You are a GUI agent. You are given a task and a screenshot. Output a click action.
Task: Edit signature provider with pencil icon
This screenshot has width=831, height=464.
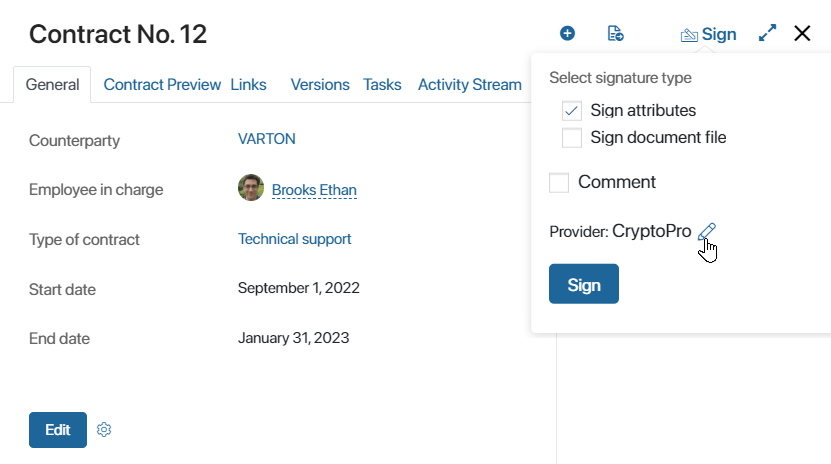point(706,231)
